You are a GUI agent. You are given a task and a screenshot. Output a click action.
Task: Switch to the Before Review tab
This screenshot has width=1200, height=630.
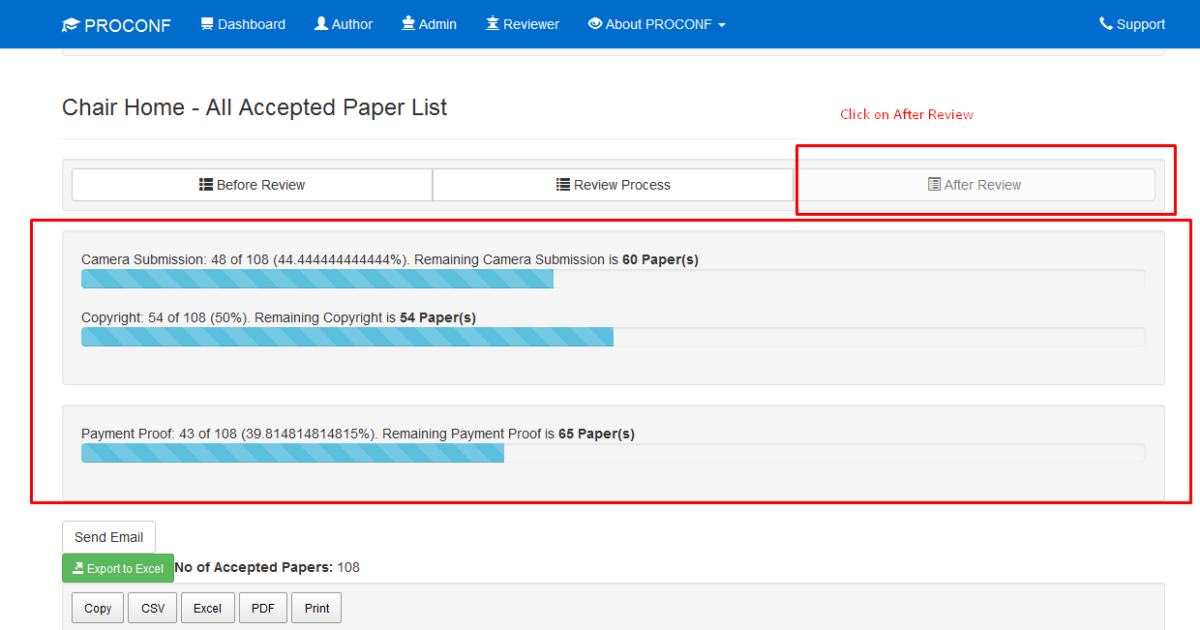coord(251,184)
